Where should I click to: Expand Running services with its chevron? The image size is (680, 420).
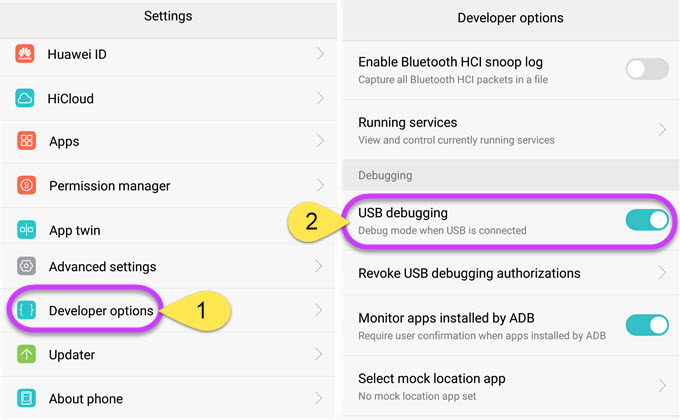(x=662, y=130)
